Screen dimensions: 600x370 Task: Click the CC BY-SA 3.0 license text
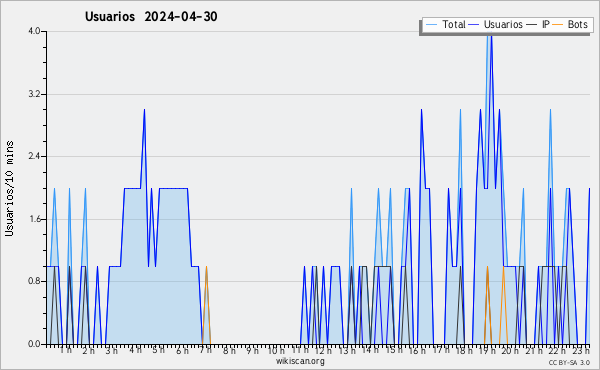(569, 362)
